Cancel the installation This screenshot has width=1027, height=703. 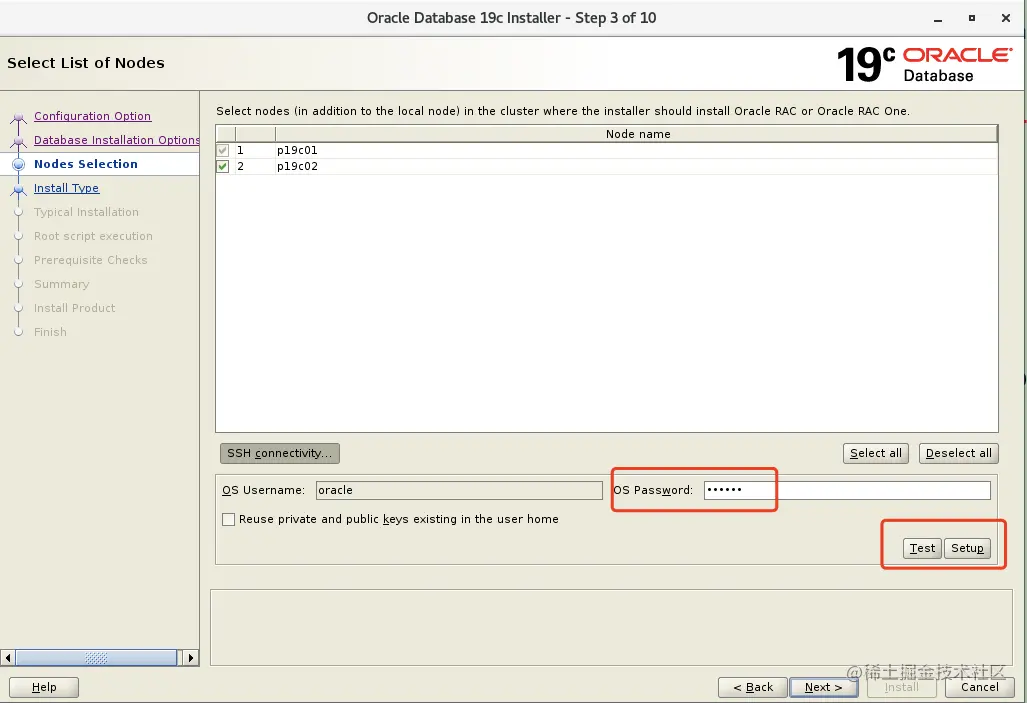point(980,687)
